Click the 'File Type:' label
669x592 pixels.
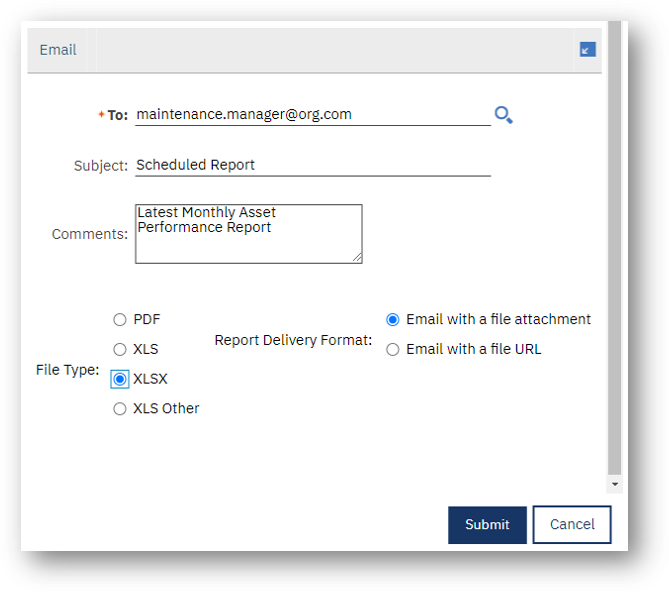pos(67,370)
